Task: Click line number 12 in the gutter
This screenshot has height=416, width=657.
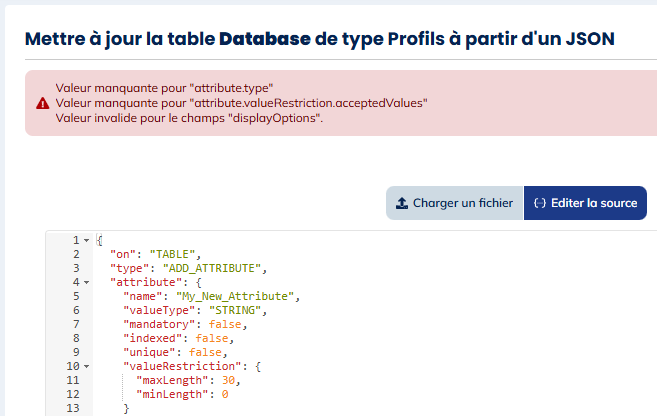Action: point(72,395)
